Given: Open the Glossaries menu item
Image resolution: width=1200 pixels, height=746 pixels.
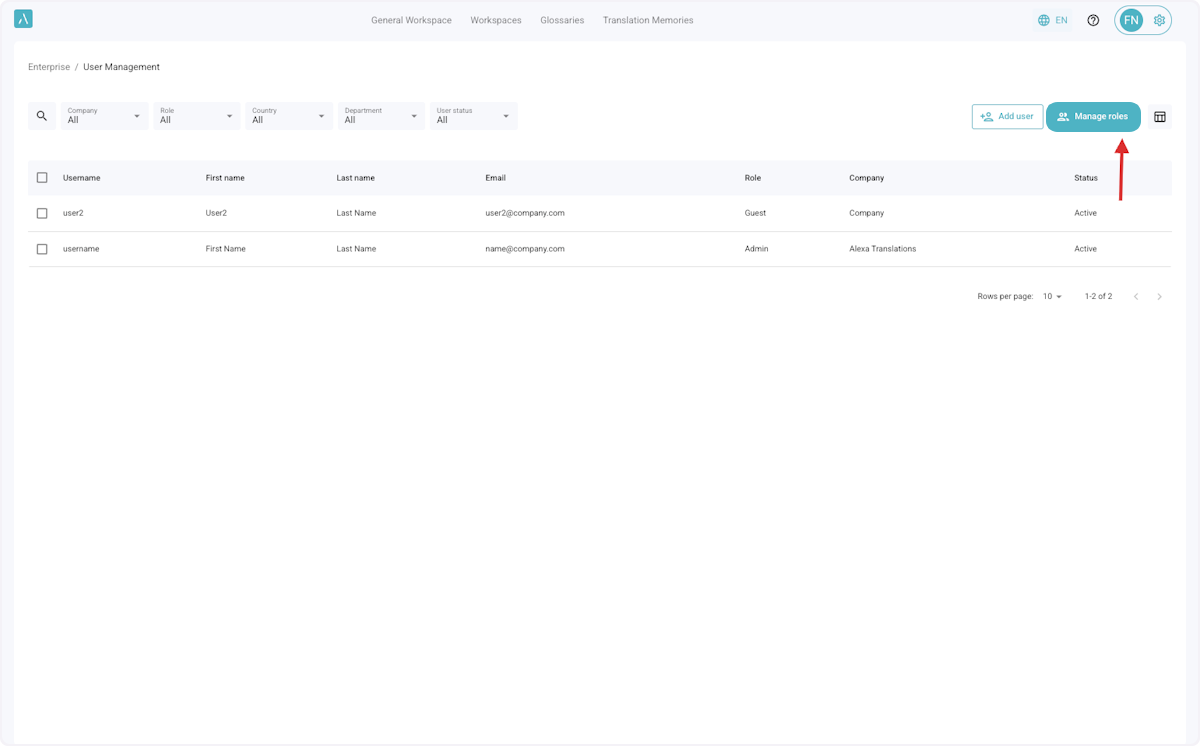Looking at the screenshot, I should pyautogui.click(x=562, y=20).
